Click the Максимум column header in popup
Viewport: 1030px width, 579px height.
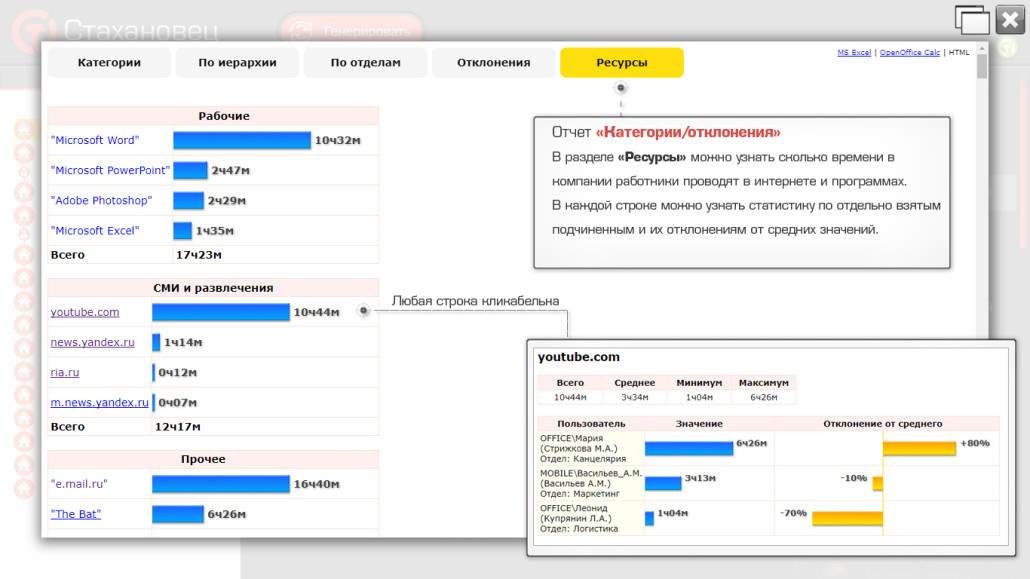coord(763,382)
